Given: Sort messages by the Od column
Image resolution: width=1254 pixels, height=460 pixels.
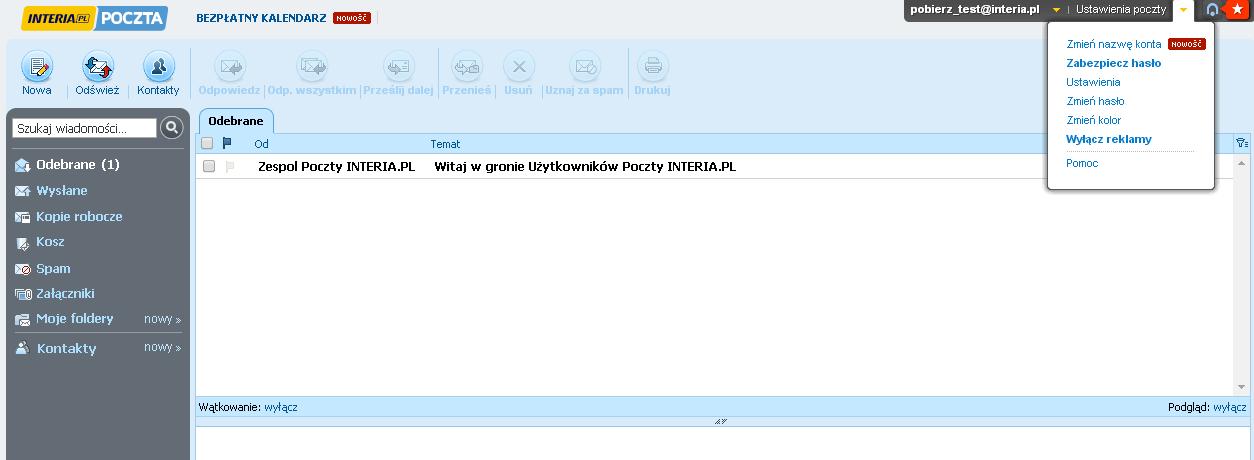Looking at the screenshot, I should click(262, 144).
